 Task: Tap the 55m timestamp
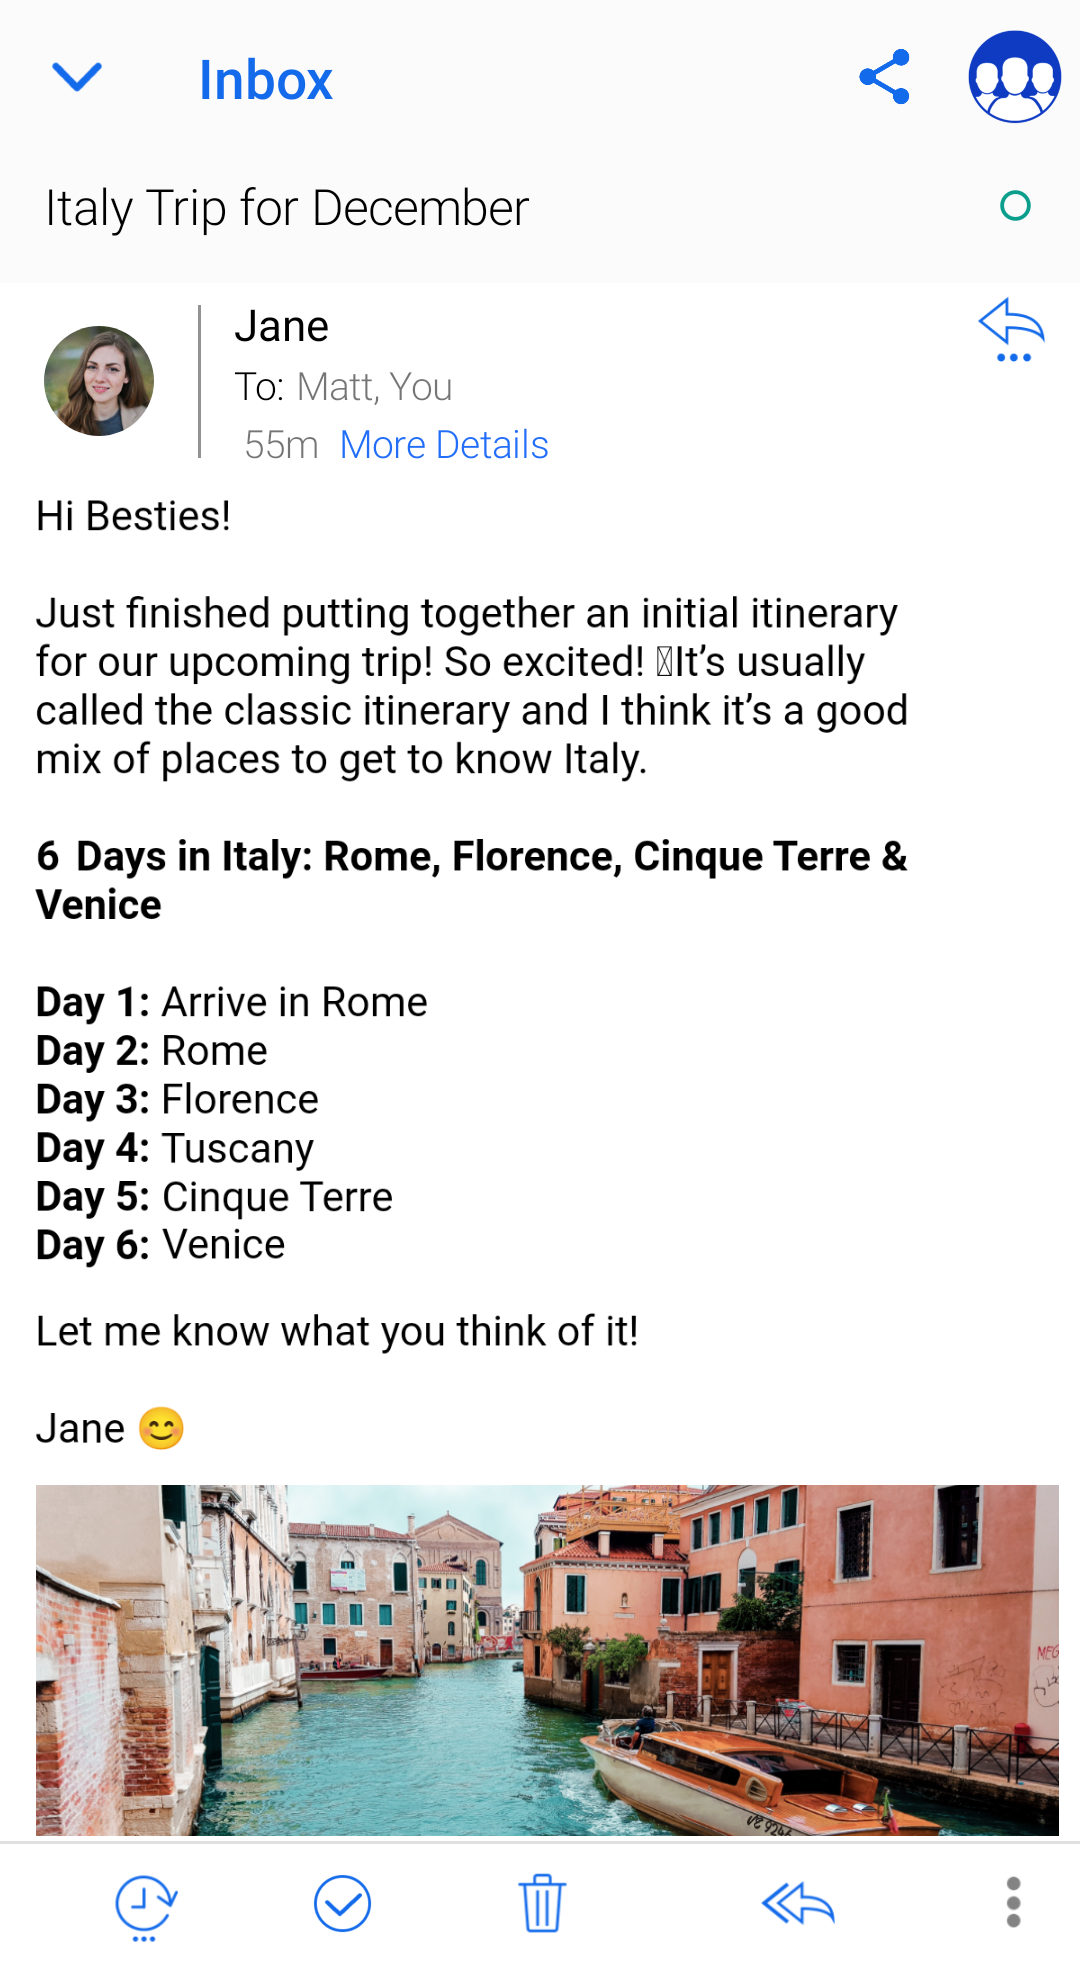(281, 445)
